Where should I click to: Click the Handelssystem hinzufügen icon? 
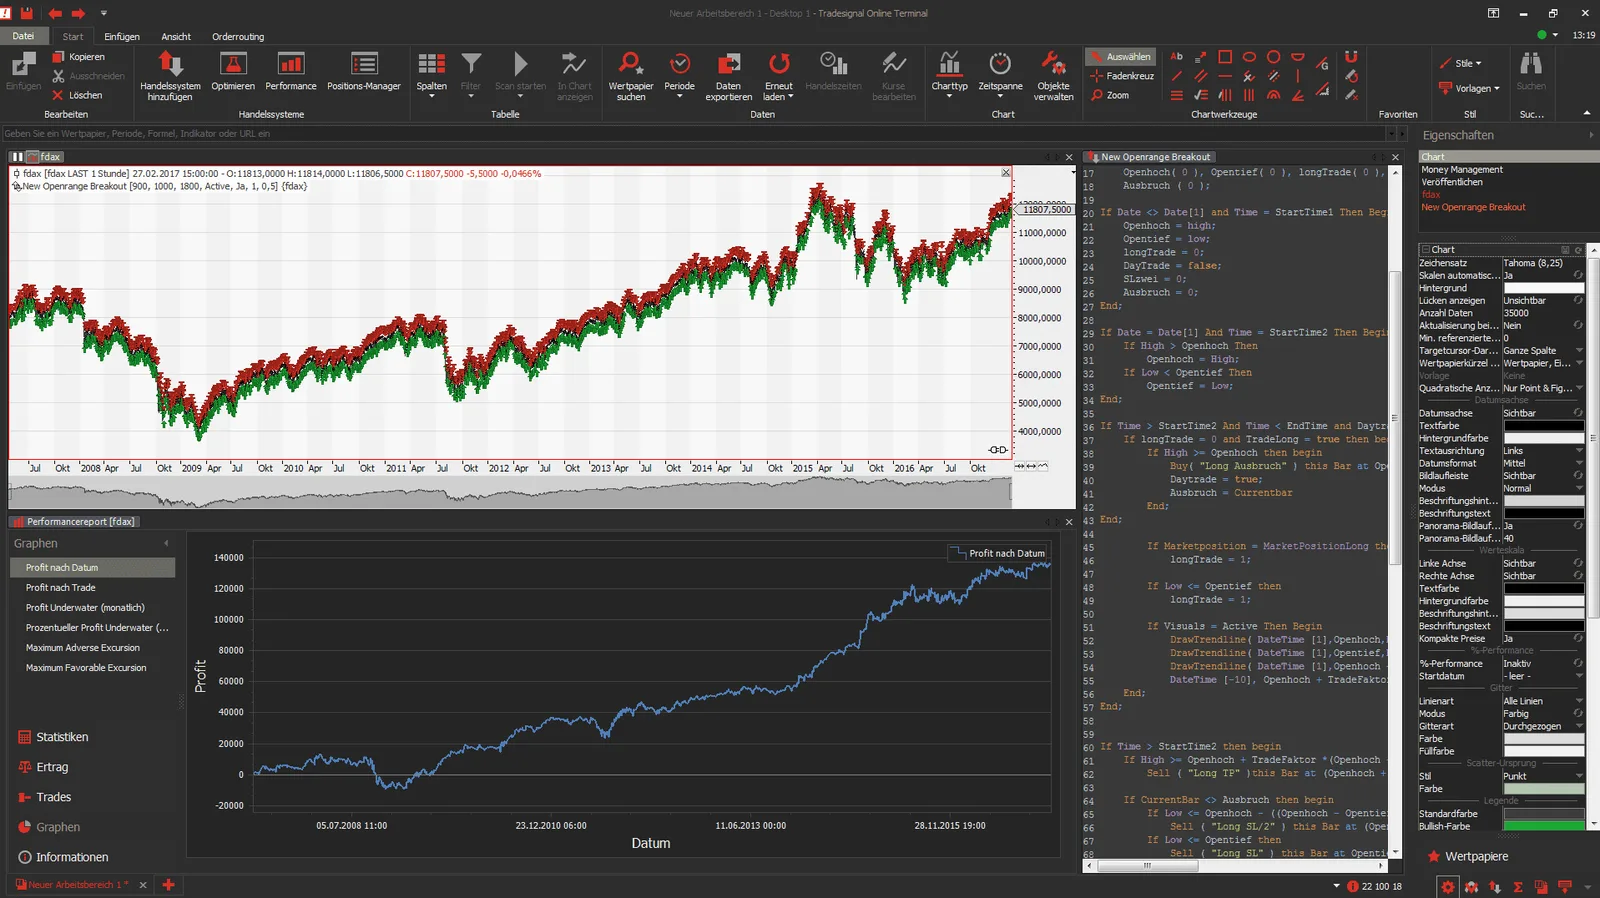[x=170, y=66]
